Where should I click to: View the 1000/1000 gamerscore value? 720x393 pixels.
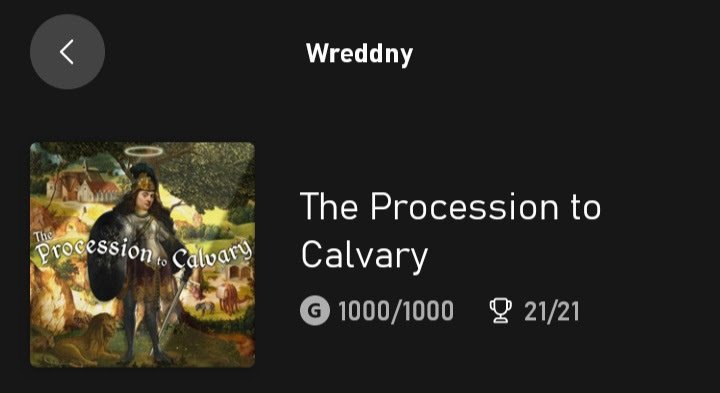[x=396, y=311]
